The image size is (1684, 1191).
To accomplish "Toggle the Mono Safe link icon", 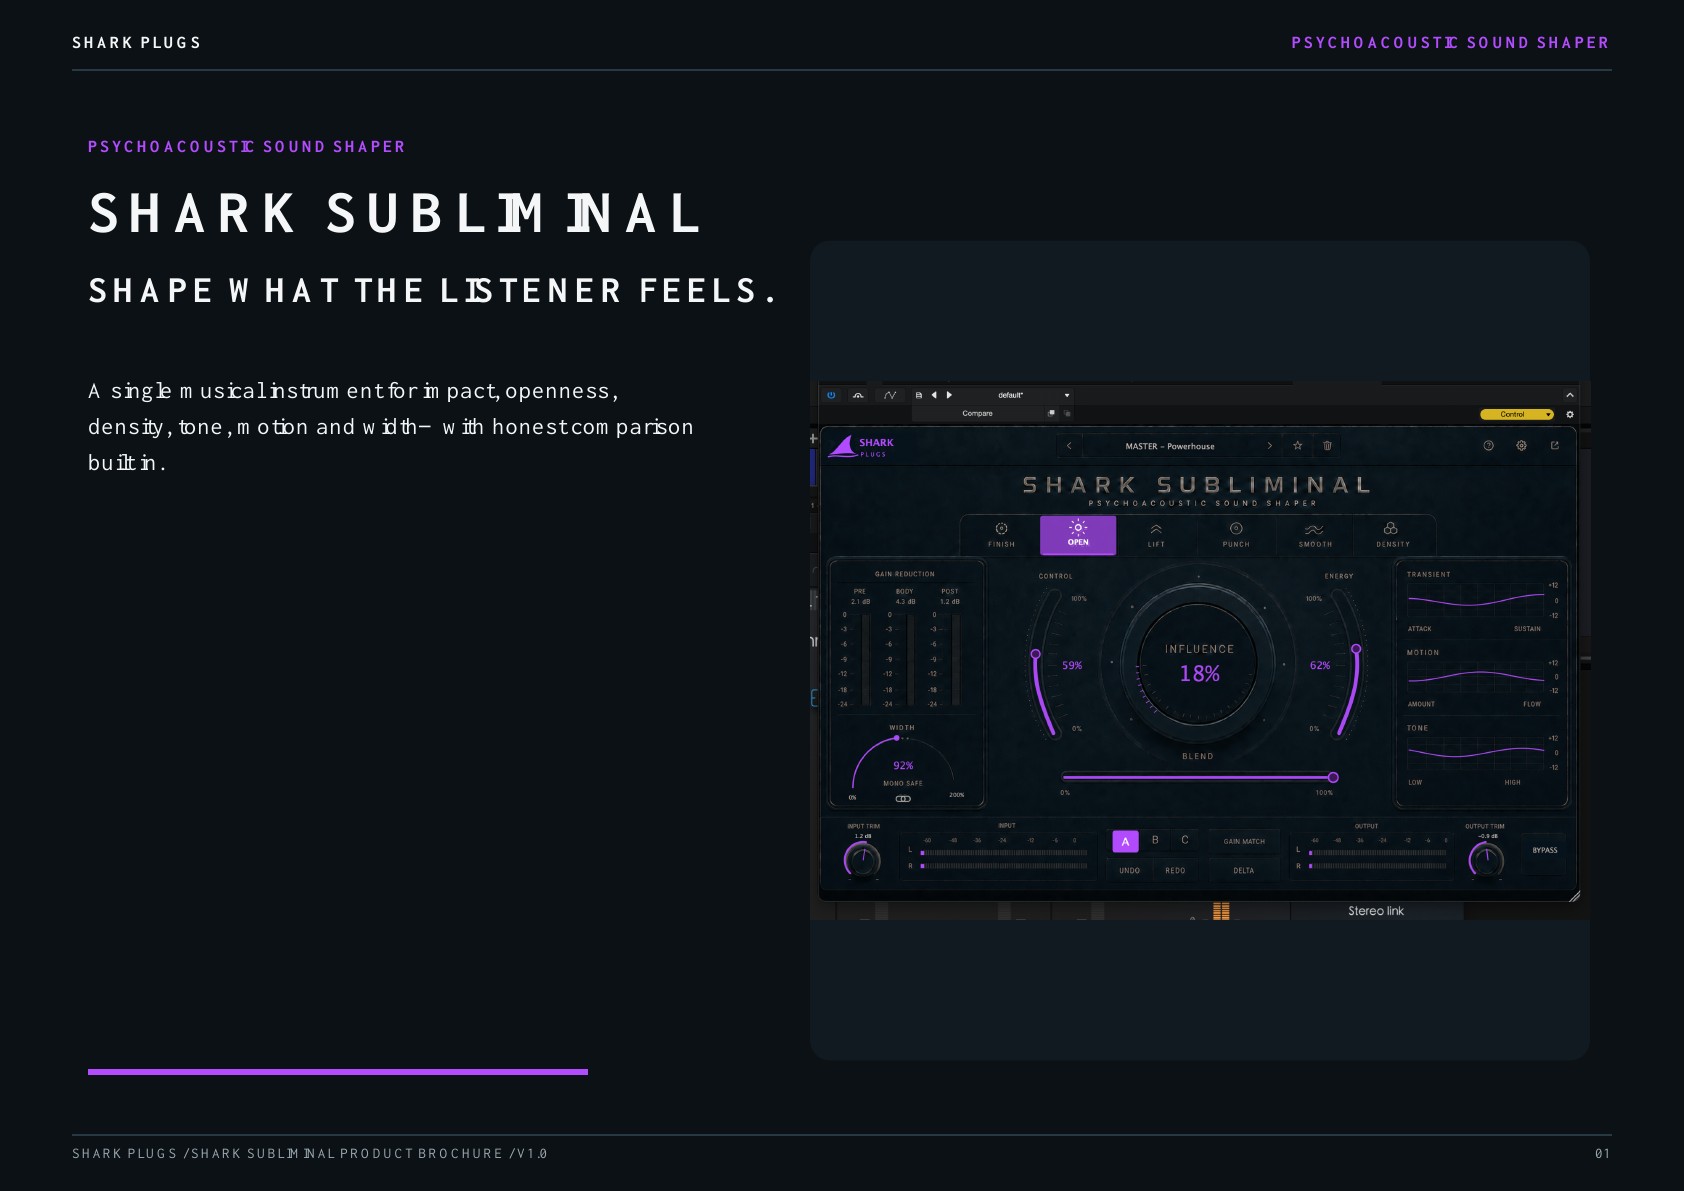I will coord(903,799).
